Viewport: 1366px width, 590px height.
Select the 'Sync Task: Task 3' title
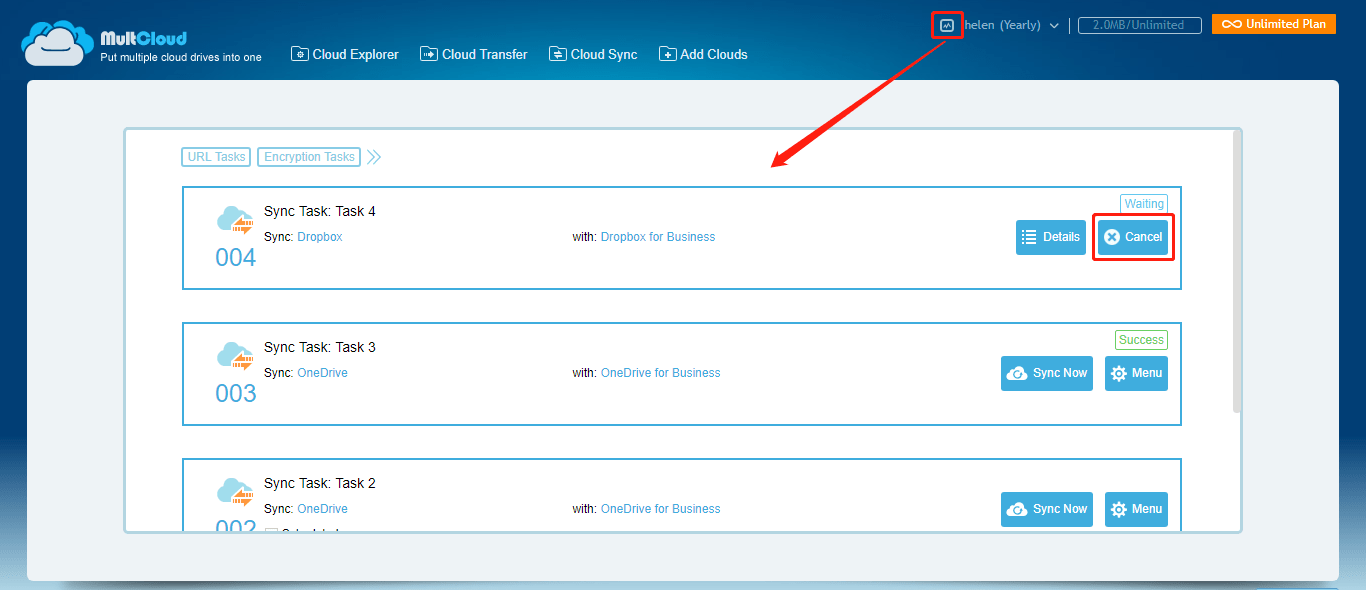tap(320, 347)
